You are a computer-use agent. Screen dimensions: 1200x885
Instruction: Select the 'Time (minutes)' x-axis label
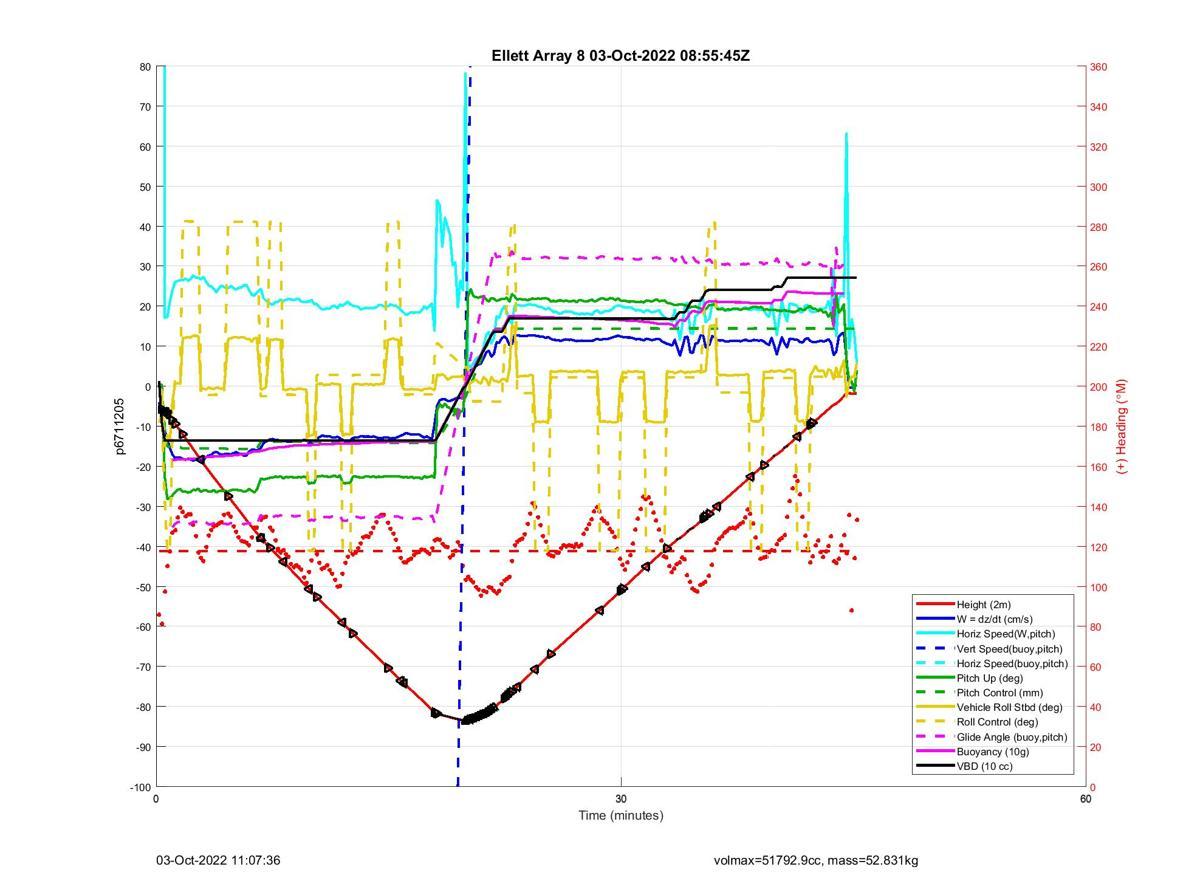pyautogui.click(x=620, y=815)
